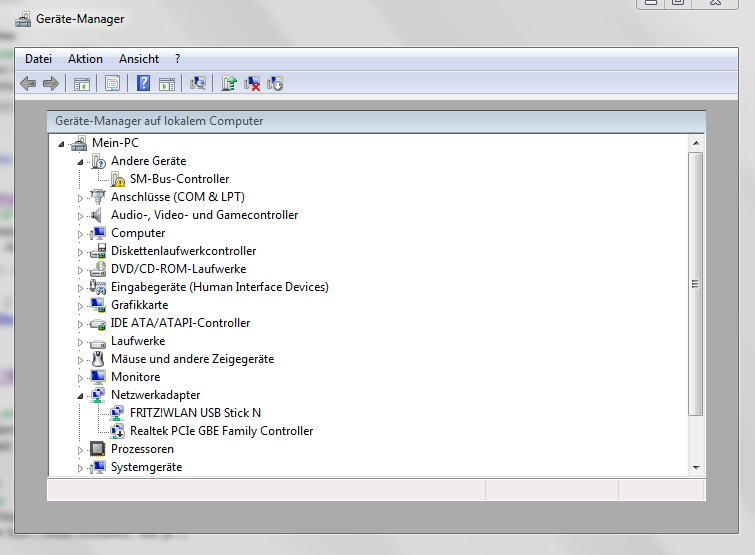Image resolution: width=755 pixels, height=555 pixels.
Task: Click the Anschlüsse (COM & LPT) port icon
Action: pos(98,197)
